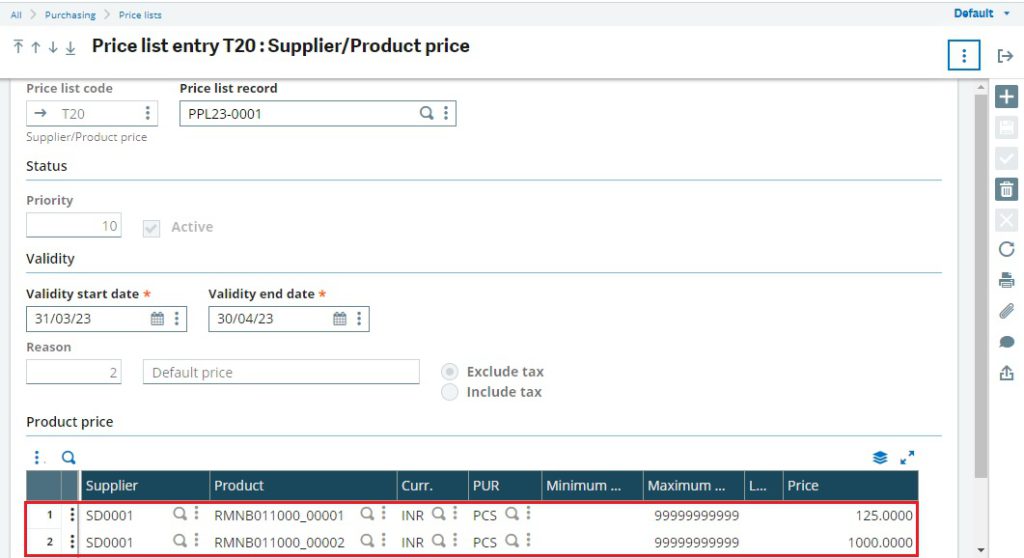
Task: Click the price cell 1000.0000
Action: coord(850,542)
